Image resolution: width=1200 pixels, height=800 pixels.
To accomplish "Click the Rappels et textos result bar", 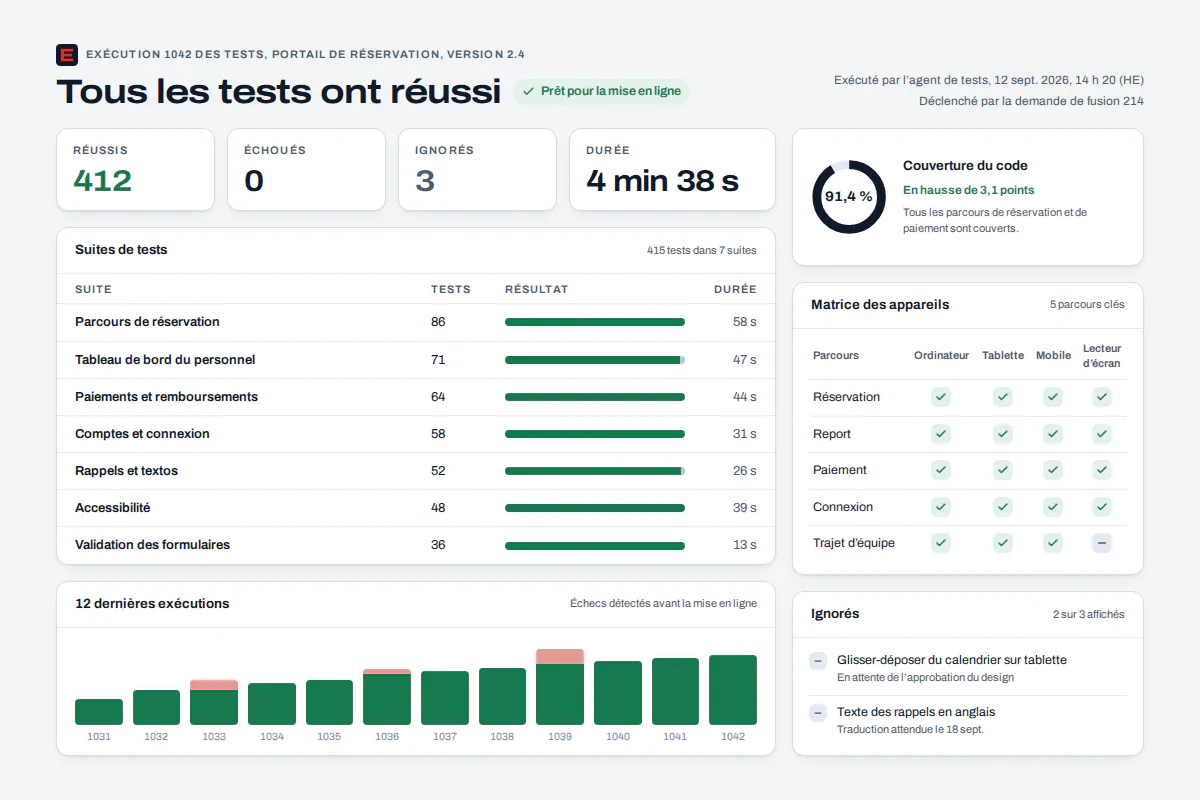I will pos(595,471).
